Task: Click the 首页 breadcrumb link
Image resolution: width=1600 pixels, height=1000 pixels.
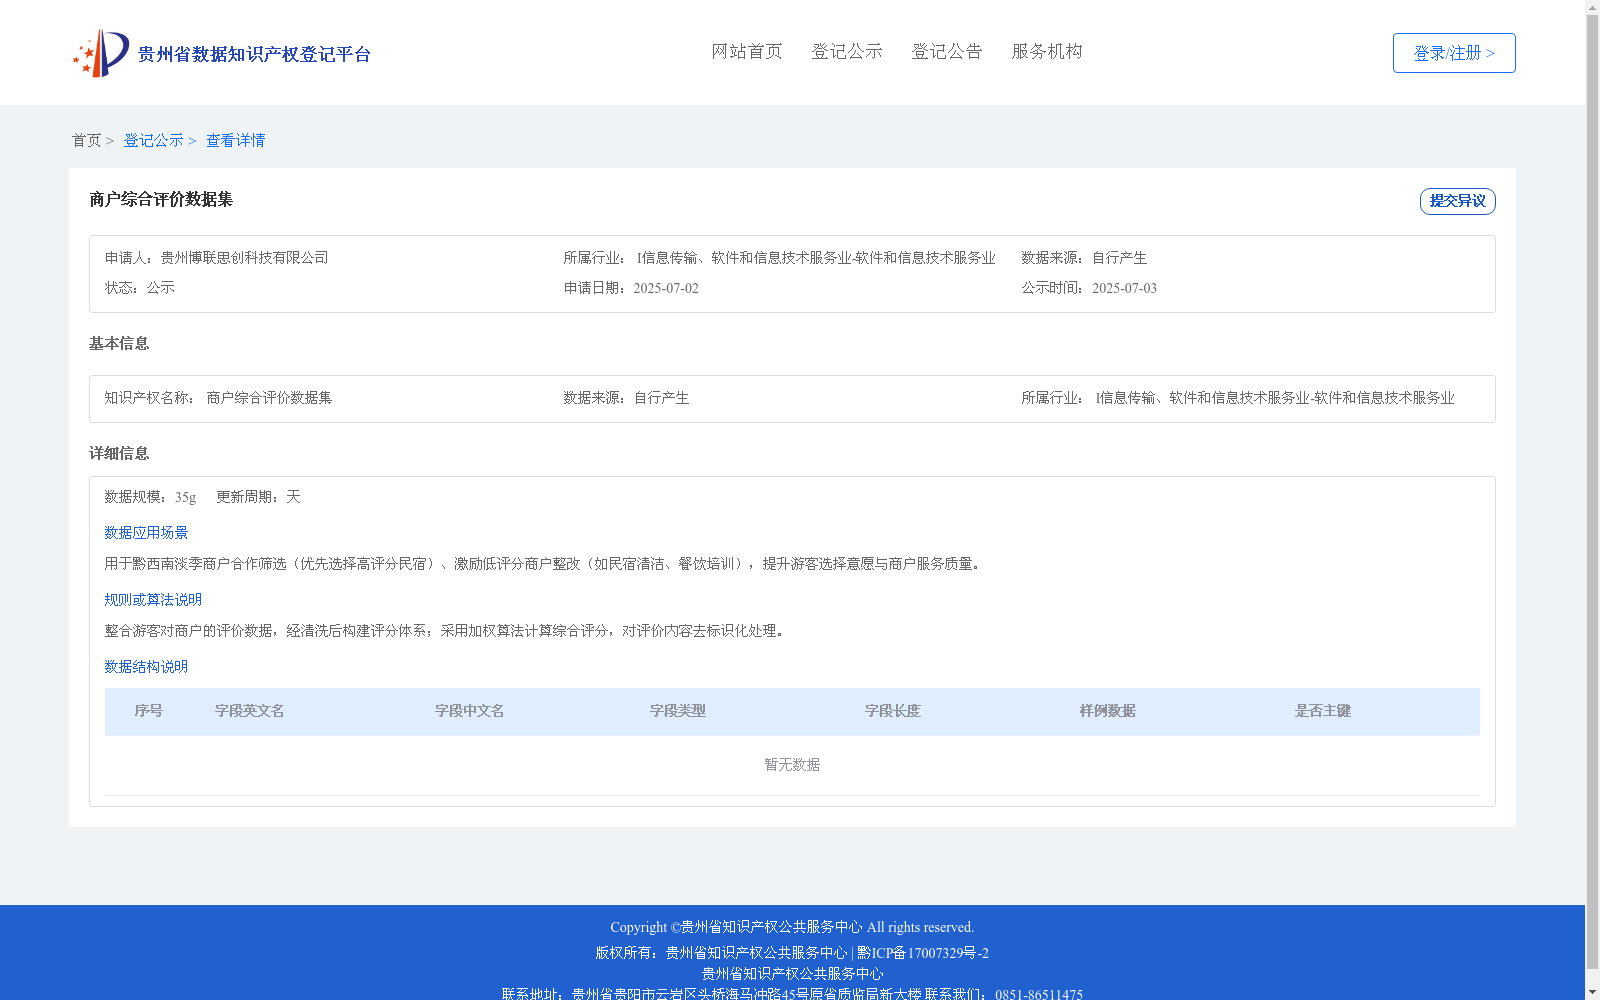Action: (86, 141)
